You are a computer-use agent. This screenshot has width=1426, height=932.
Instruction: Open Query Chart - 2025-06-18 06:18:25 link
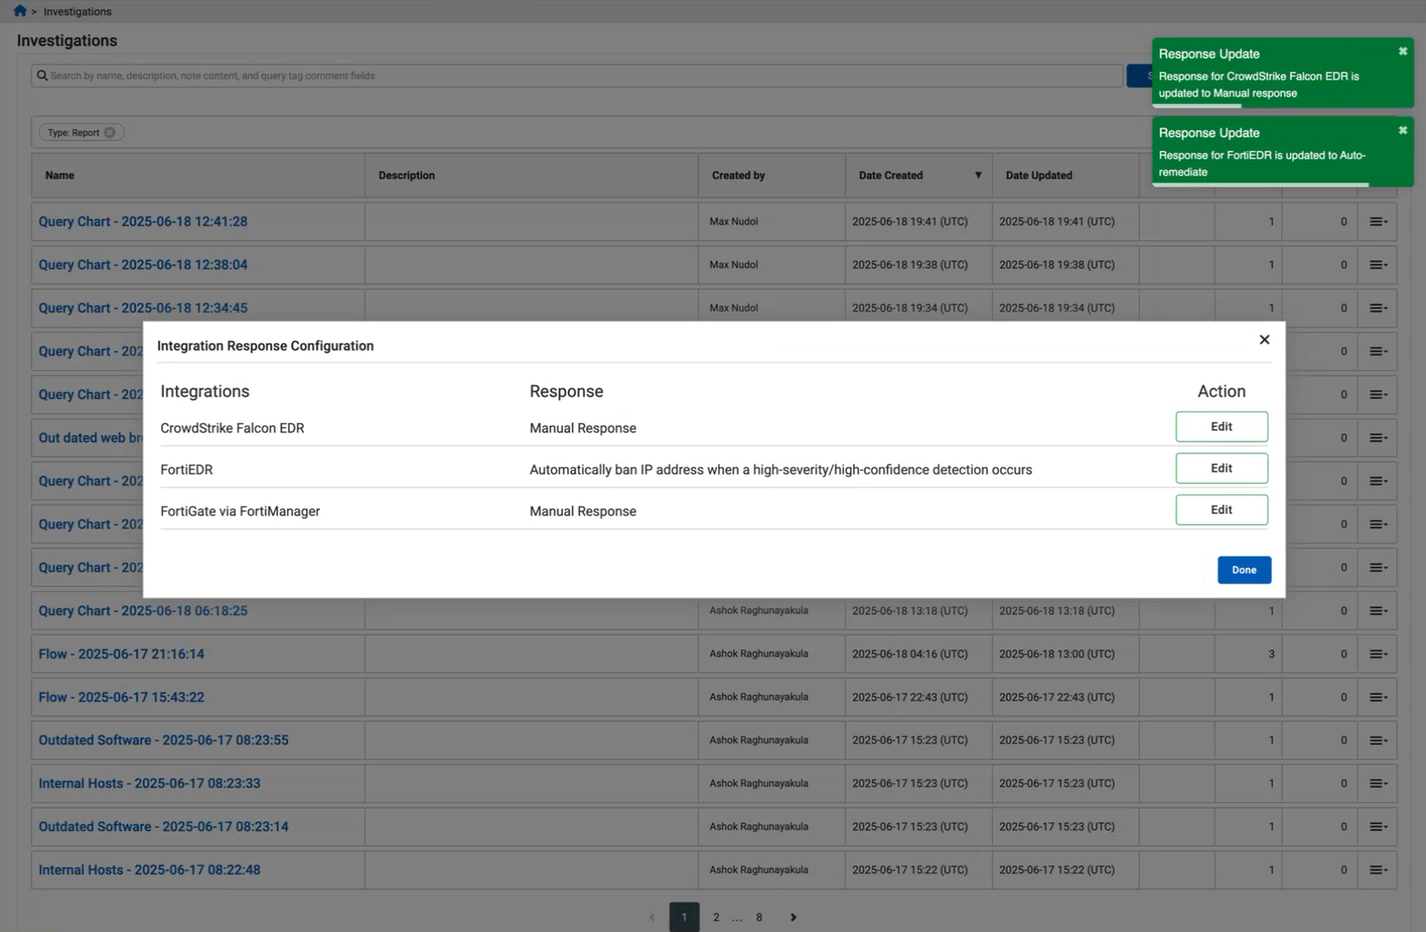click(143, 611)
